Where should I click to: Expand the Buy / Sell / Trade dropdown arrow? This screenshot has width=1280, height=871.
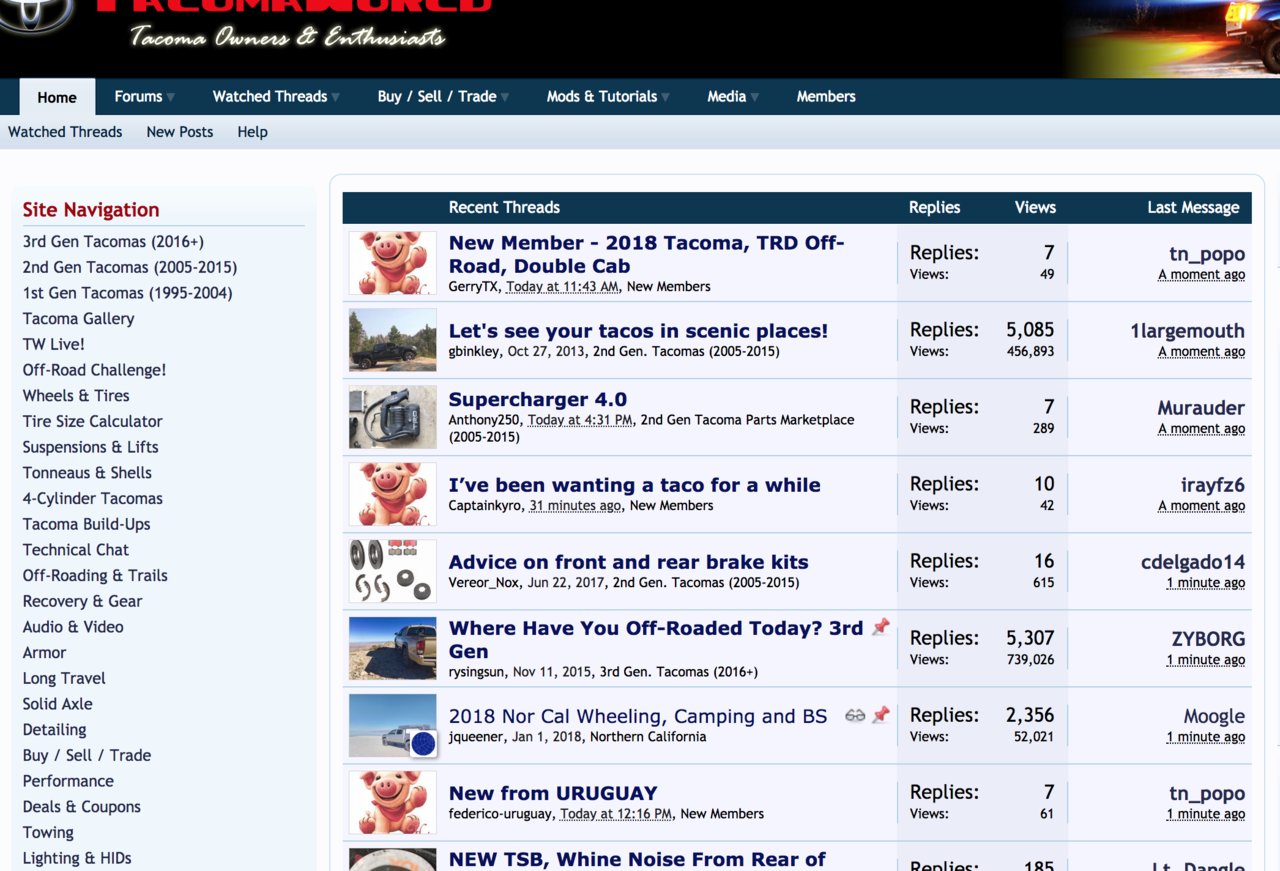pyautogui.click(x=505, y=97)
